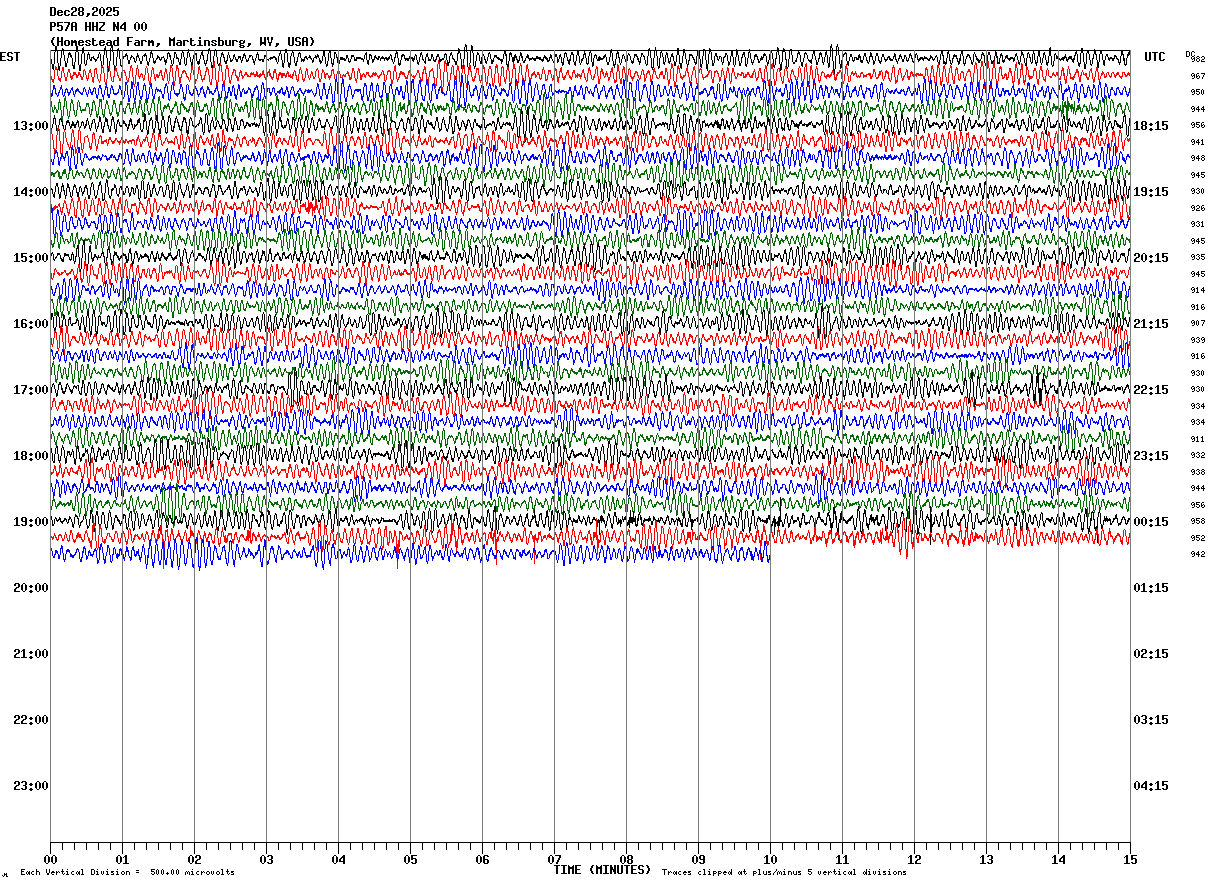This screenshot has width=1210, height=886.
Task: Click the DC offset value 941
Action: (x=1197, y=142)
